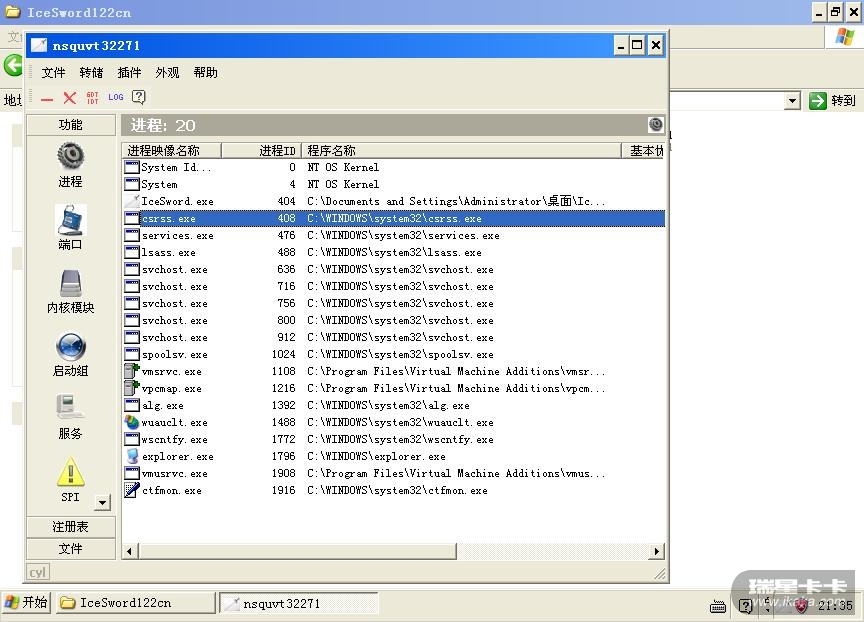This screenshot has width=864, height=622.
Task: Select the lsass.exe process row
Action: 393,253
